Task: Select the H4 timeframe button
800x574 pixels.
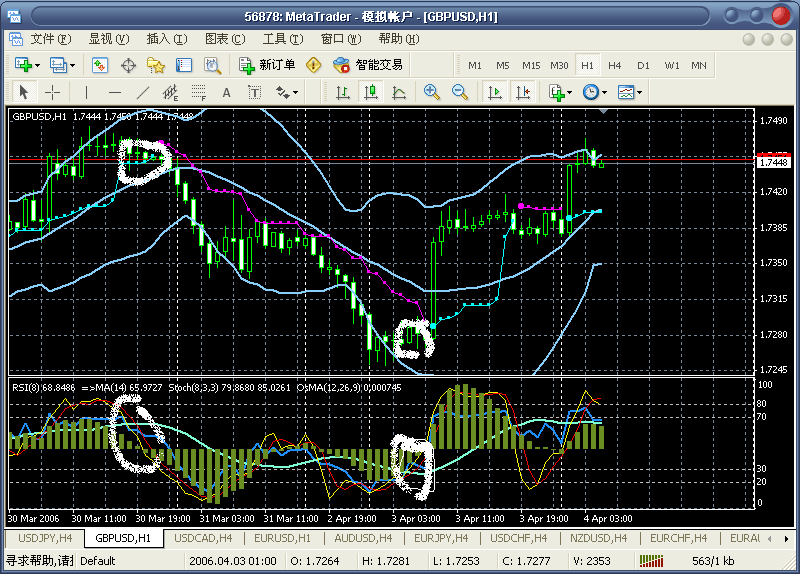Action: (614, 65)
